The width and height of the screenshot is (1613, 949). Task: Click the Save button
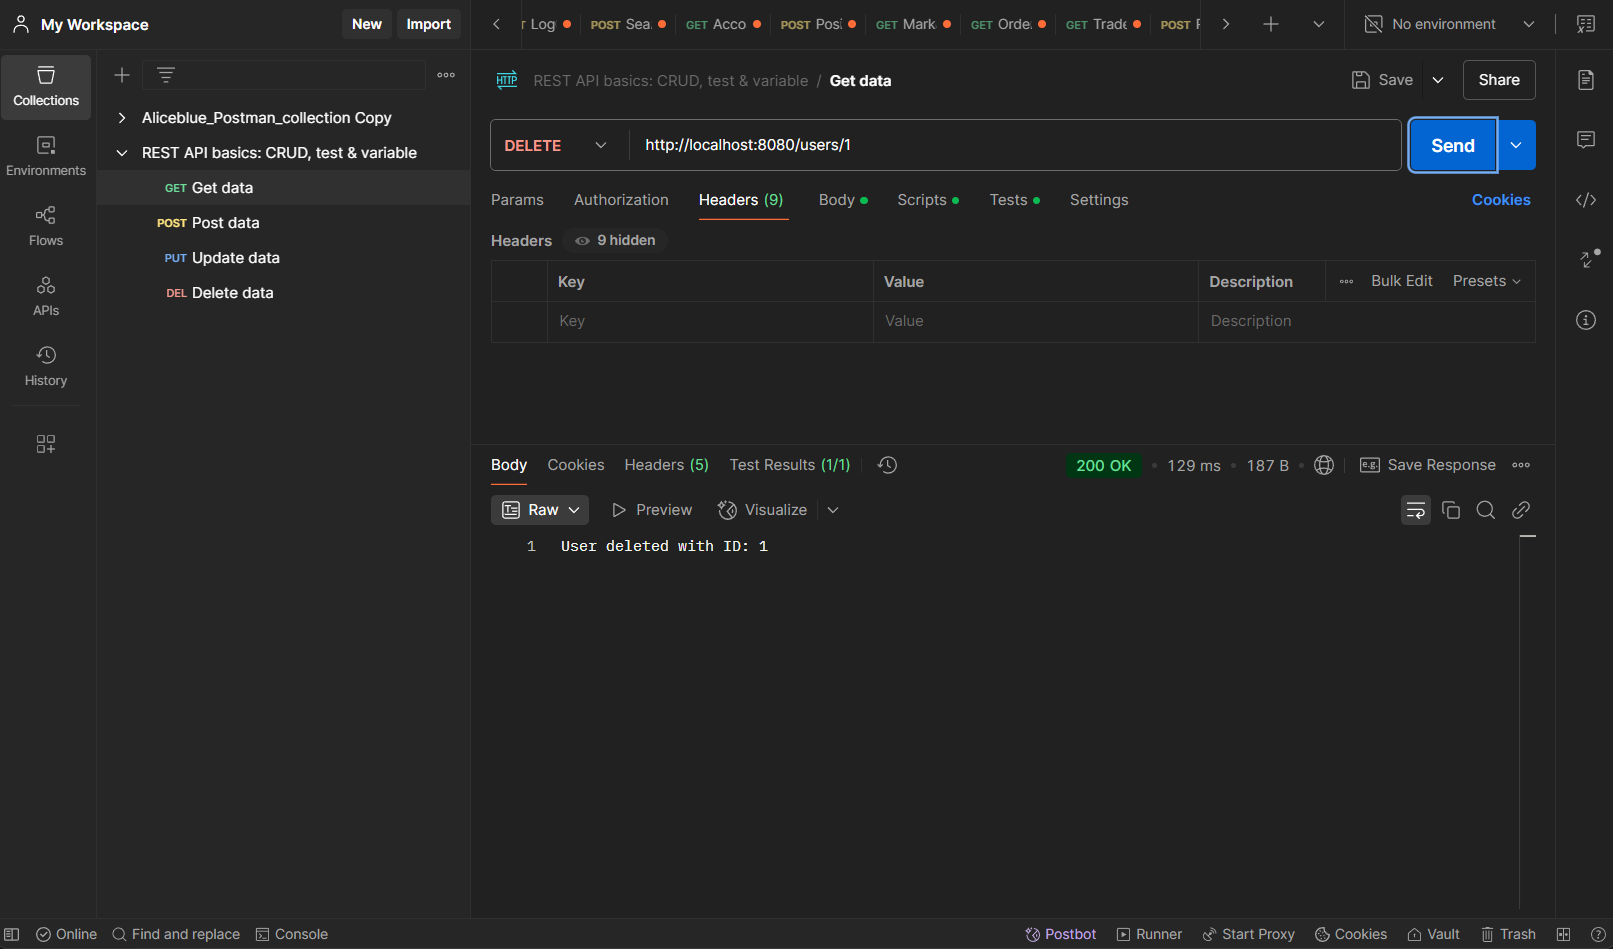1382,80
